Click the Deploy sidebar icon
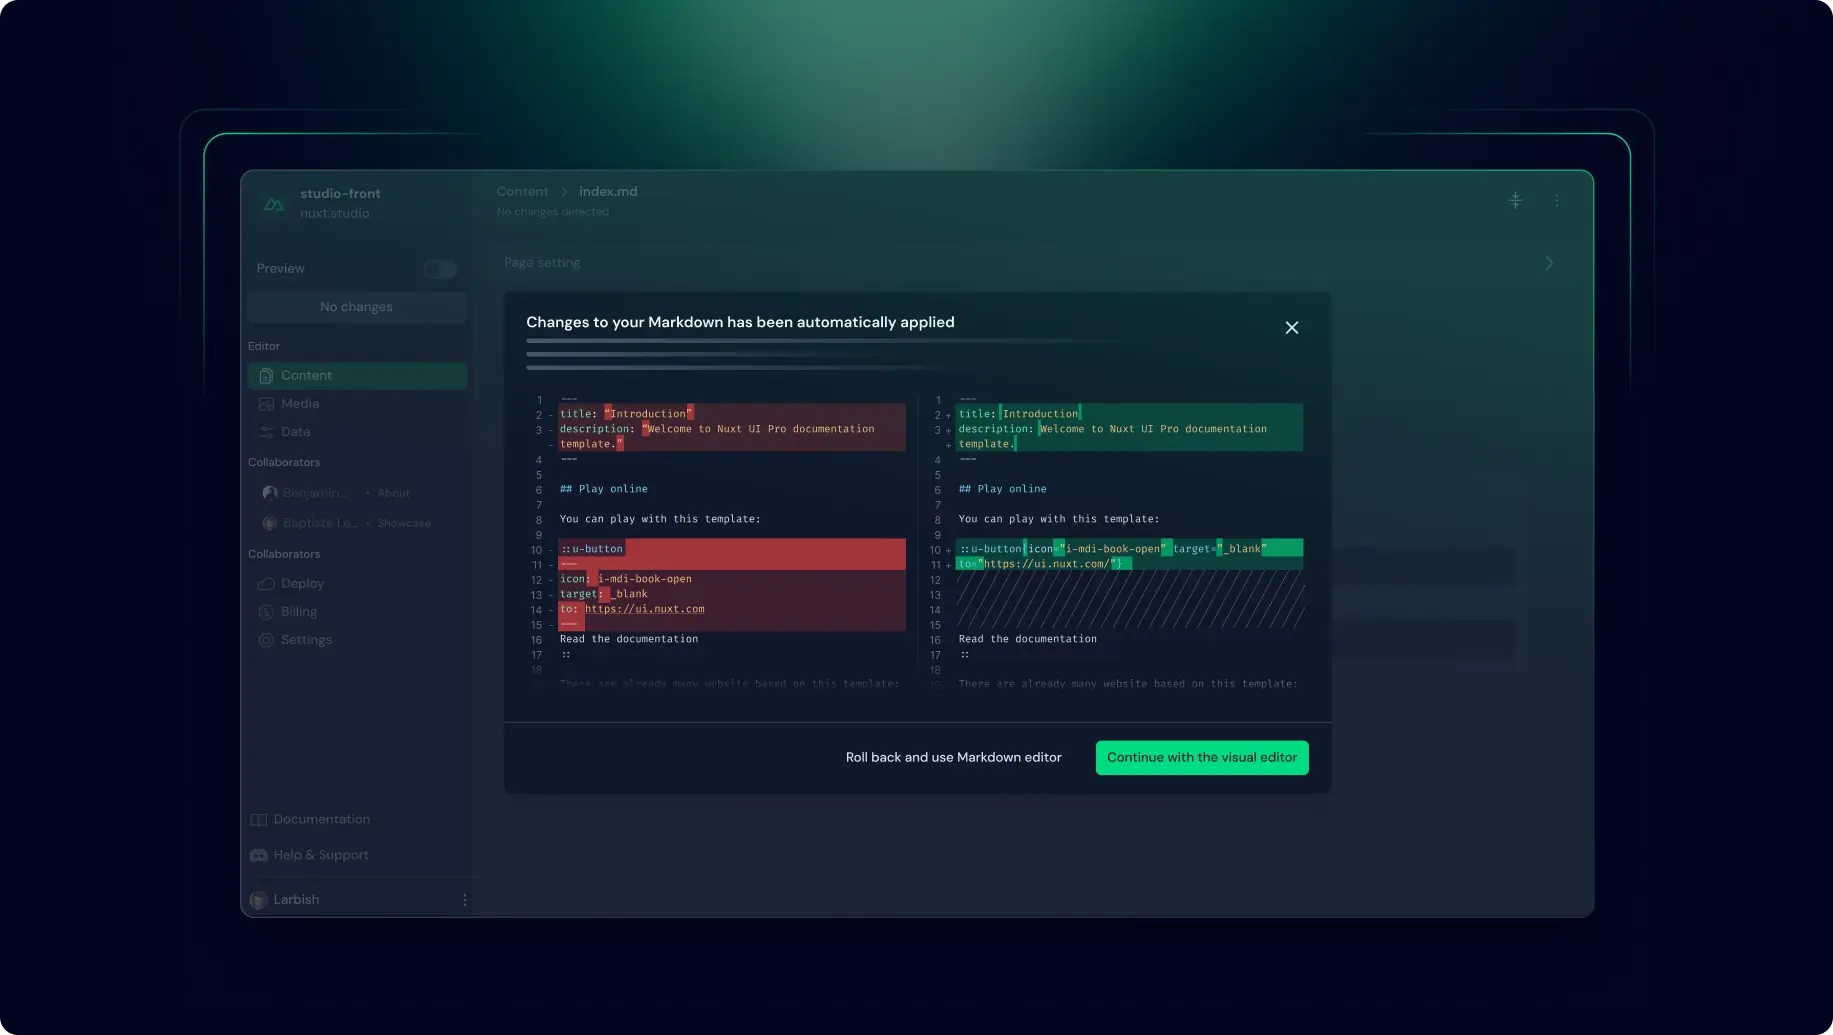Image resolution: width=1833 pixels, height=1035 pixels. (265, 583)
